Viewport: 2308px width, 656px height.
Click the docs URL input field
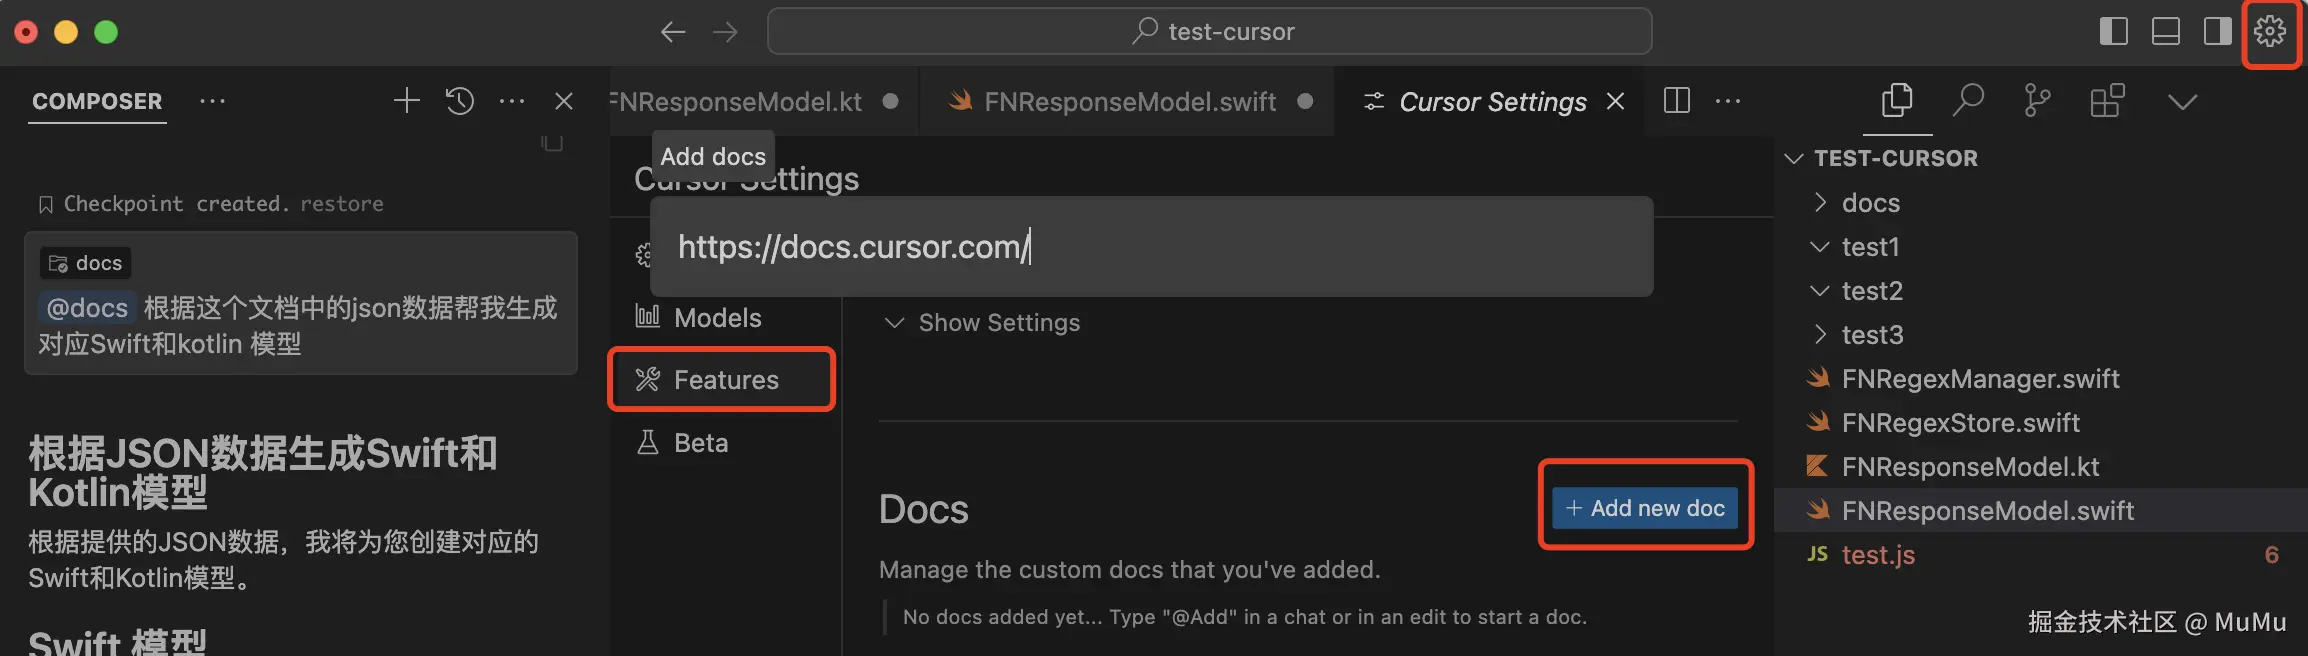(1150, 247)
